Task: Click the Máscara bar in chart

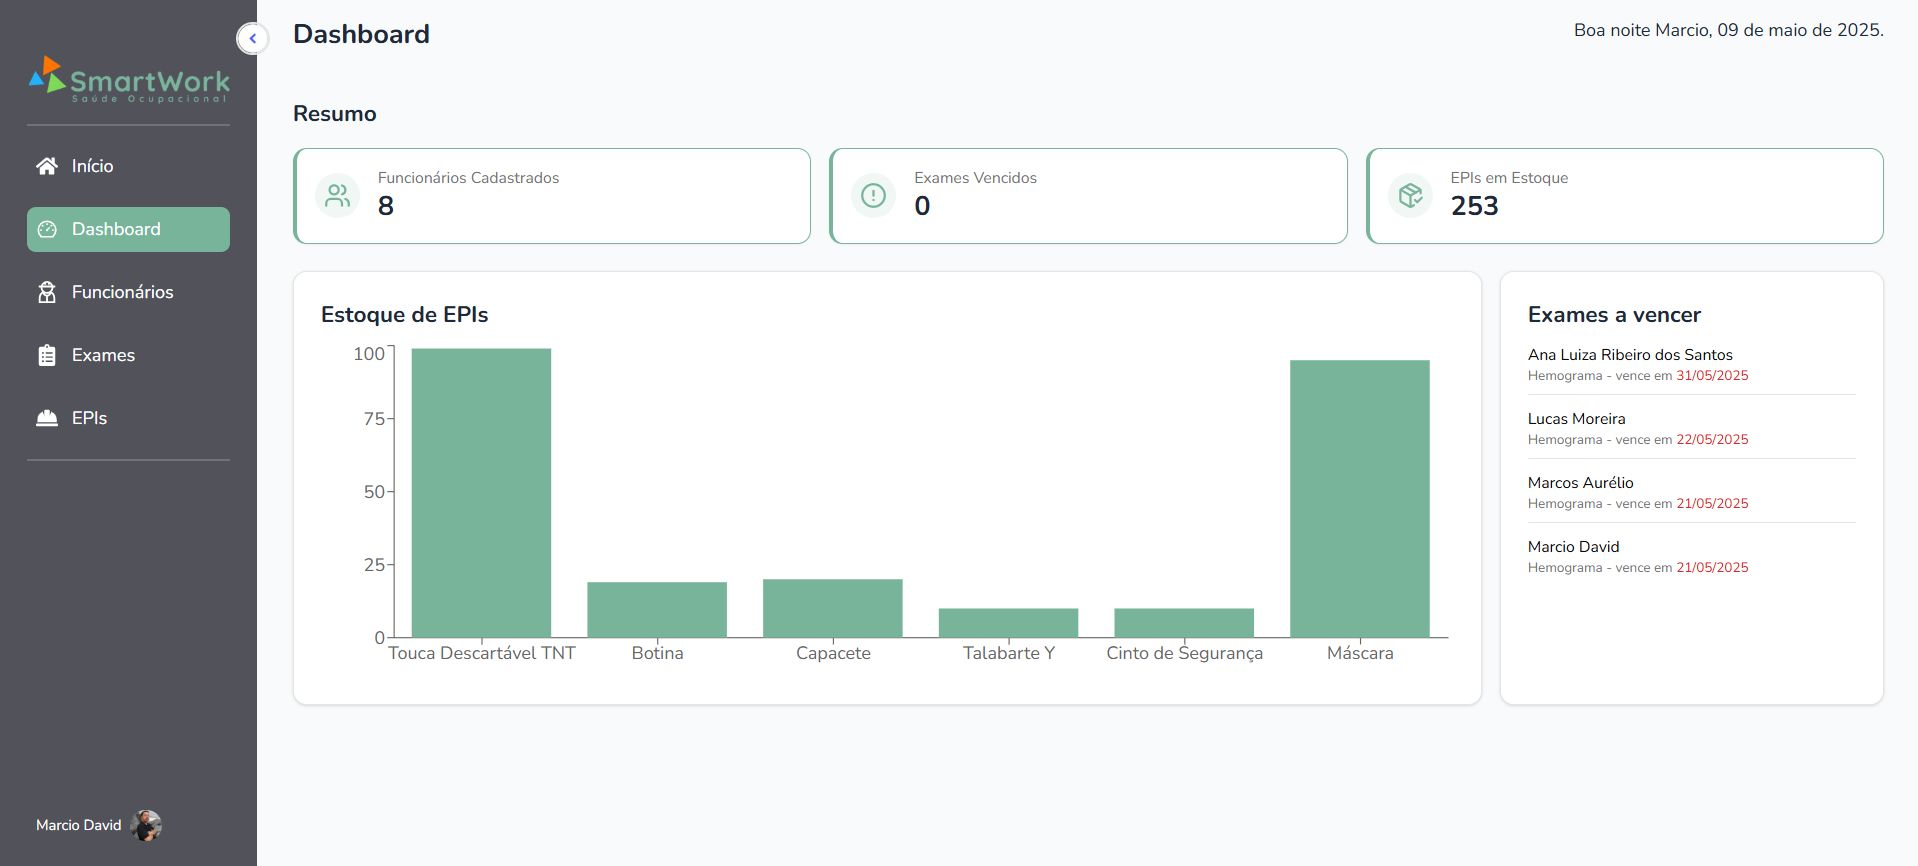Action: click(1360, 499)
